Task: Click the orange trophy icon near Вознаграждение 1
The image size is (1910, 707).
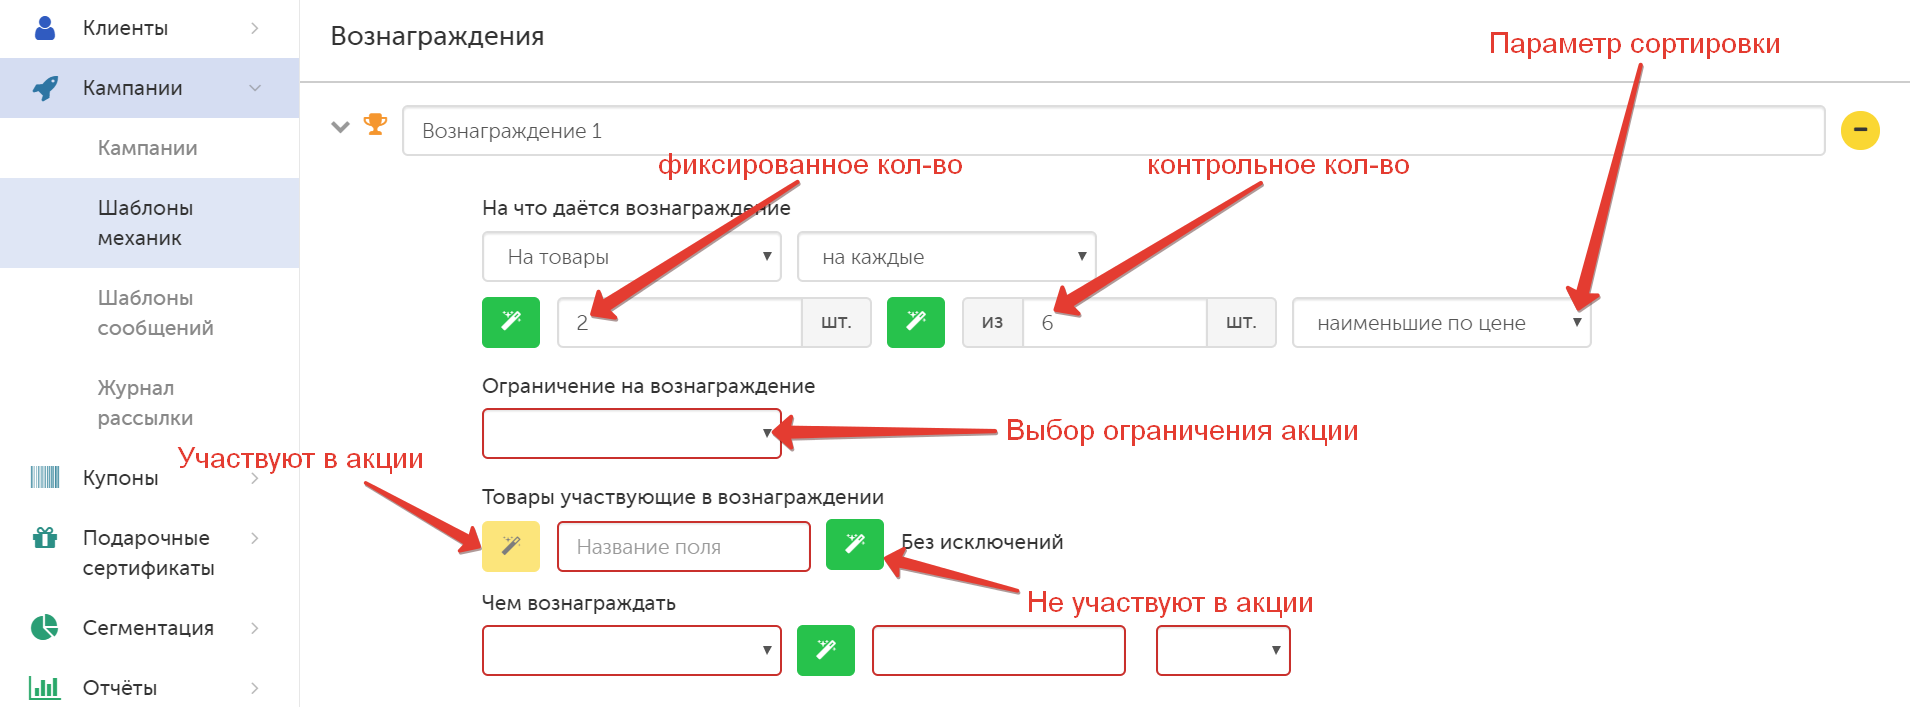Action: (x=376, y=124)
